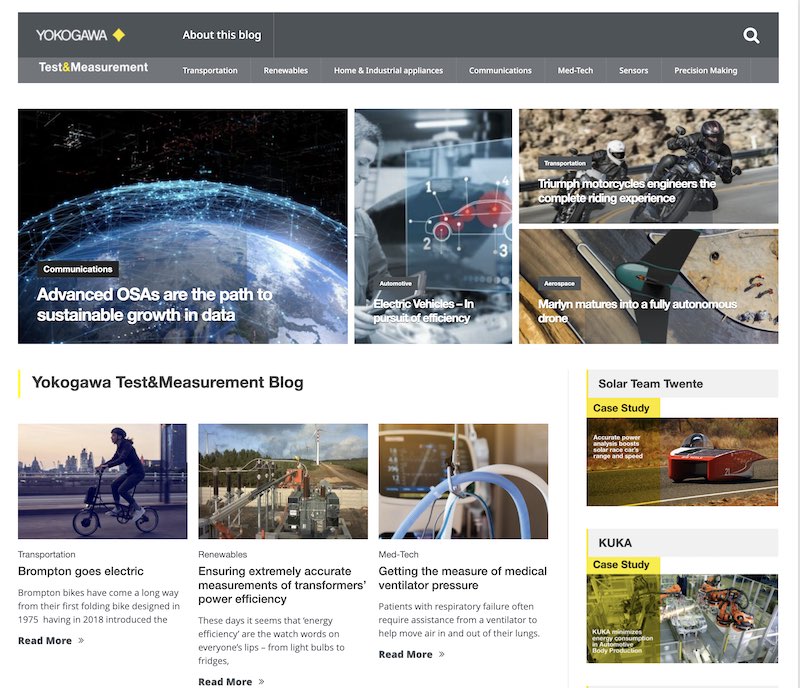Click the Brompton folding bike thumbnail
This screenshot has height=688, width=800.
click(x=102, y=481)
